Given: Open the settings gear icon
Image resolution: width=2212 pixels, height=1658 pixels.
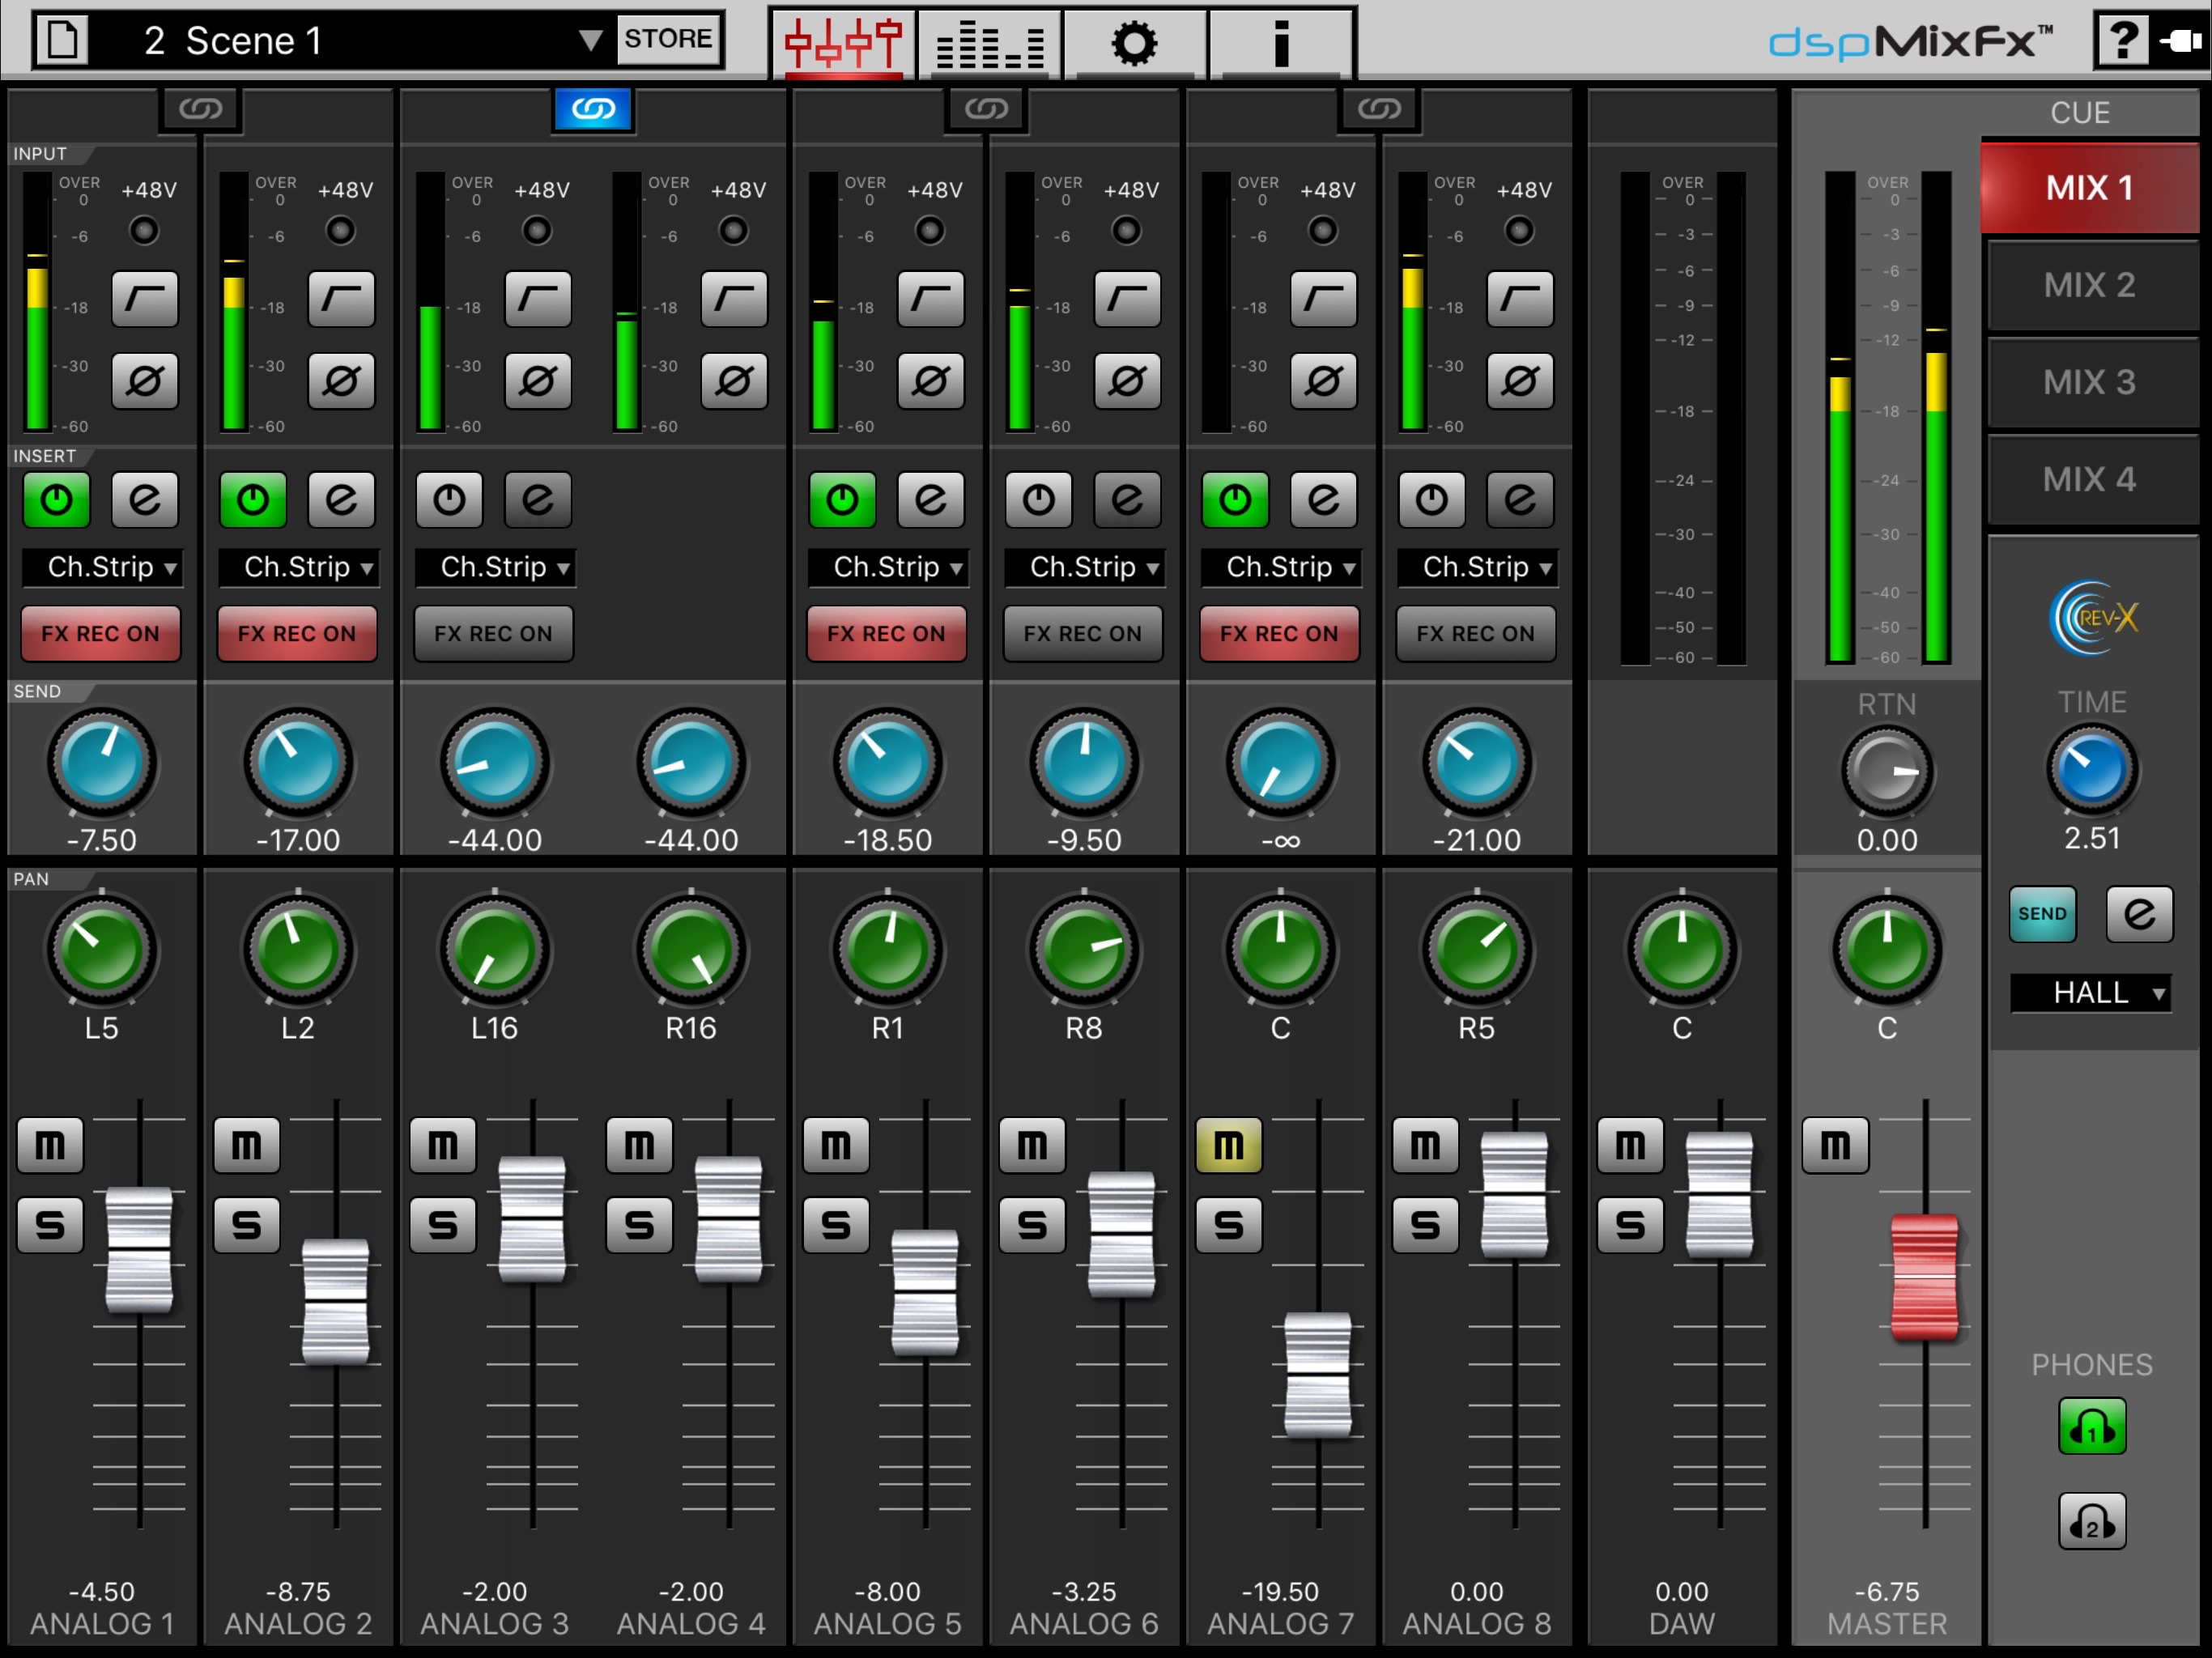Looking at the screenshot, I should pos(1134,43).
